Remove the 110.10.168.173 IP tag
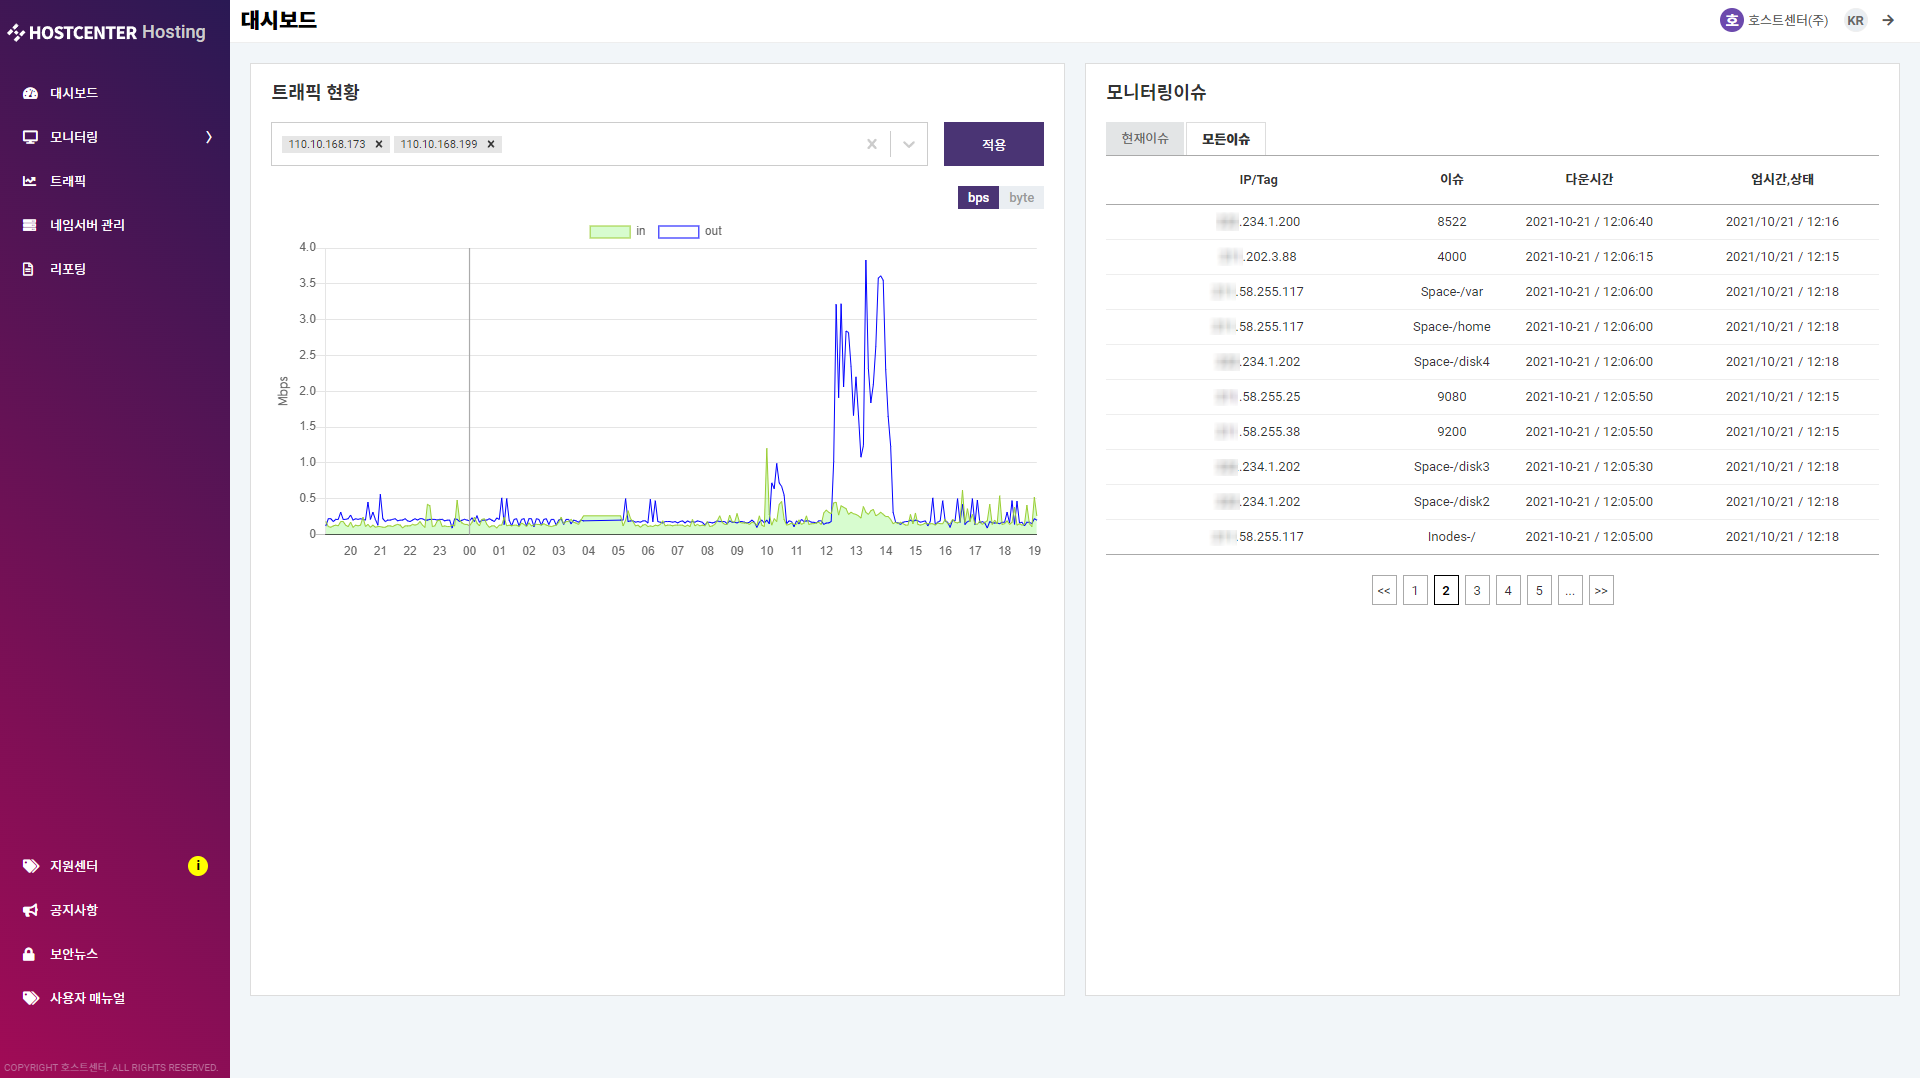1920x1078 pixels. (x=379, y=144)
